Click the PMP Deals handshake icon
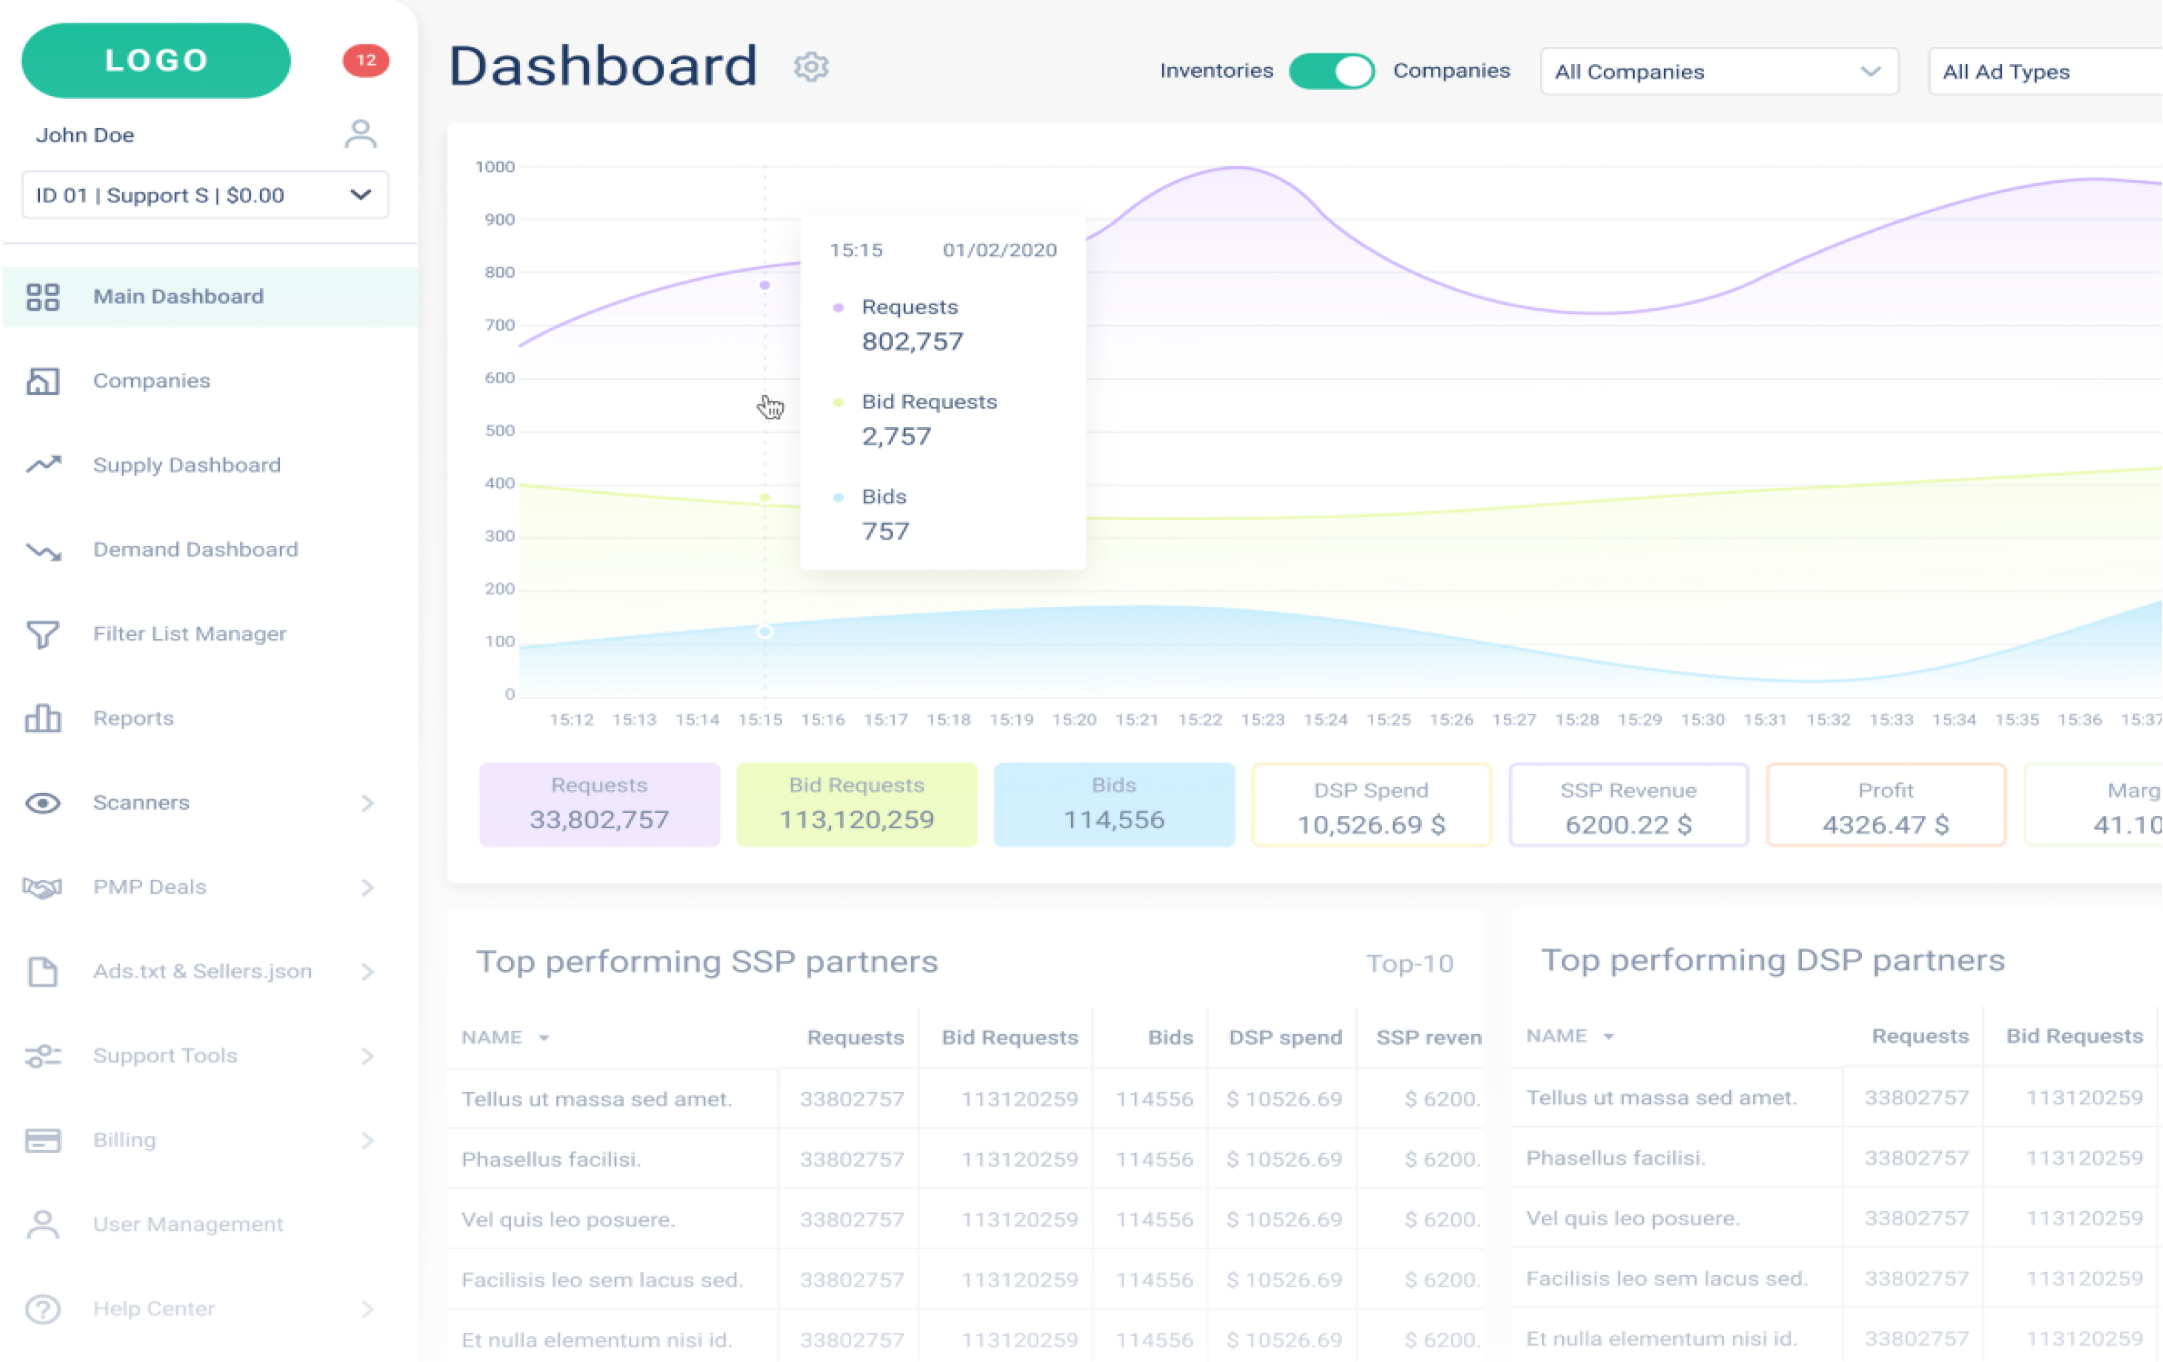2163x1362 pixels. [x=43, y=887]
